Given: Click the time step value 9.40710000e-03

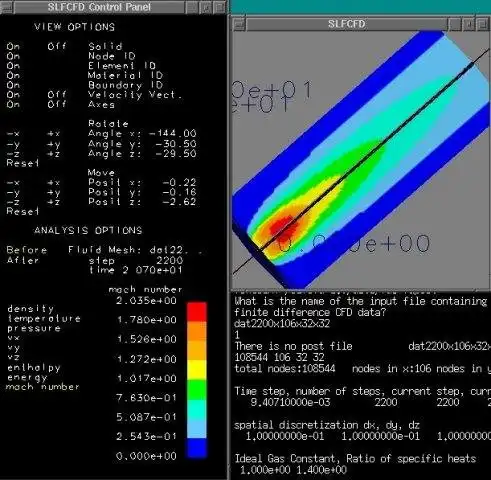Looking at the screenshot, I should click(x=290, y=402).
